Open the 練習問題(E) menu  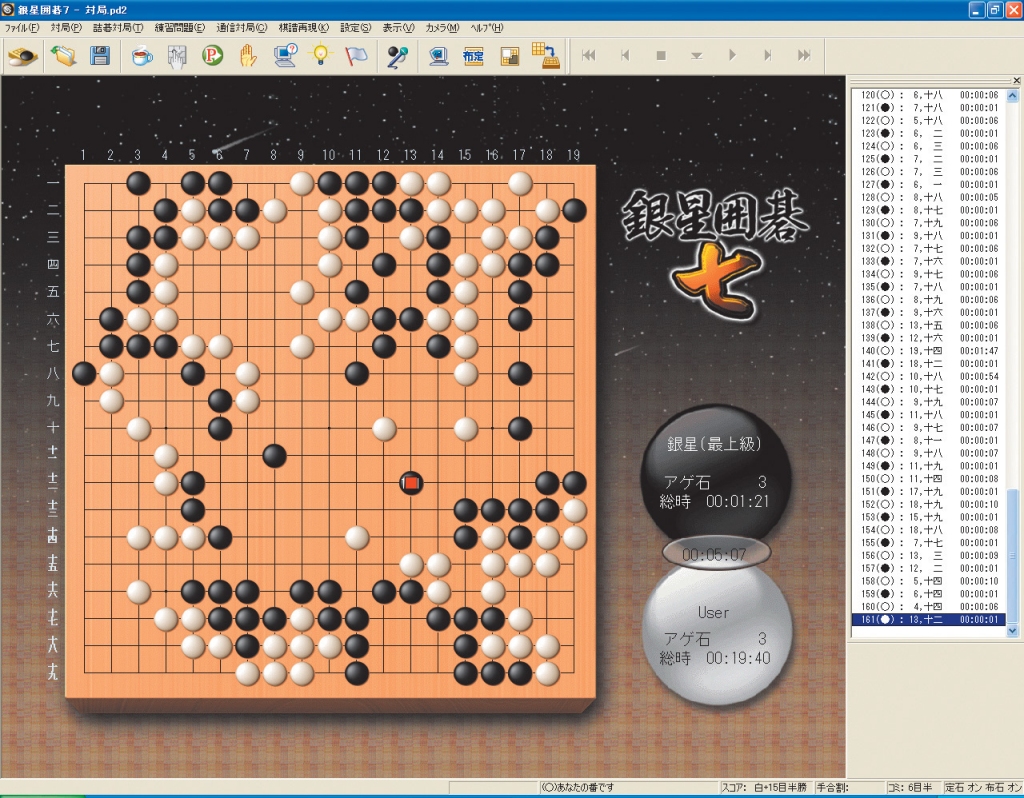(180, 27)
